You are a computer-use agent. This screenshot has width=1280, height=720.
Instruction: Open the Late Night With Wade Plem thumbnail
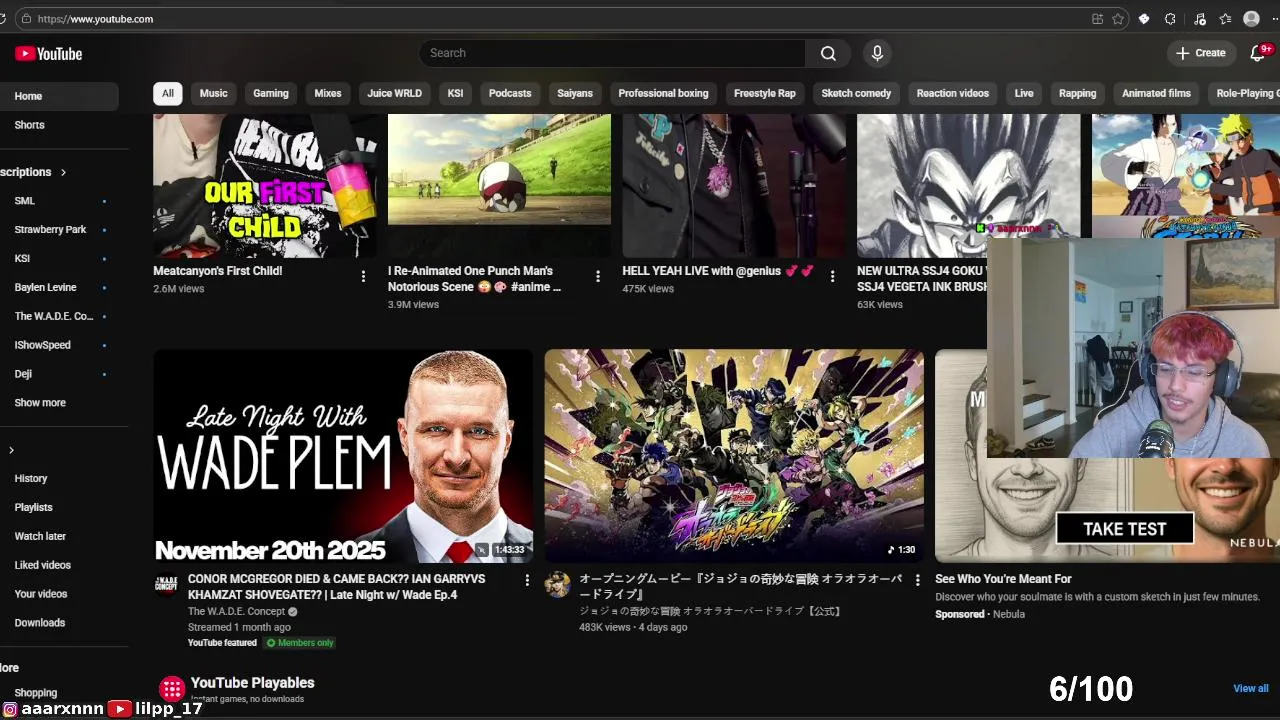click(x=343, y=455)
